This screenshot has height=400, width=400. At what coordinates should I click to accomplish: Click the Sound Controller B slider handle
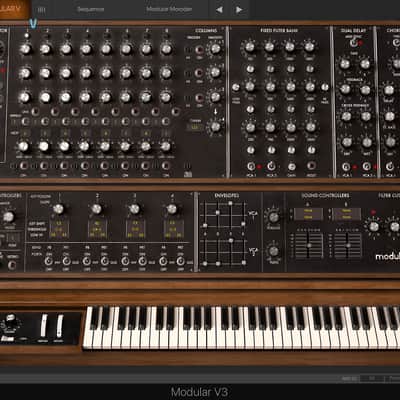click(x=348, y=245)
